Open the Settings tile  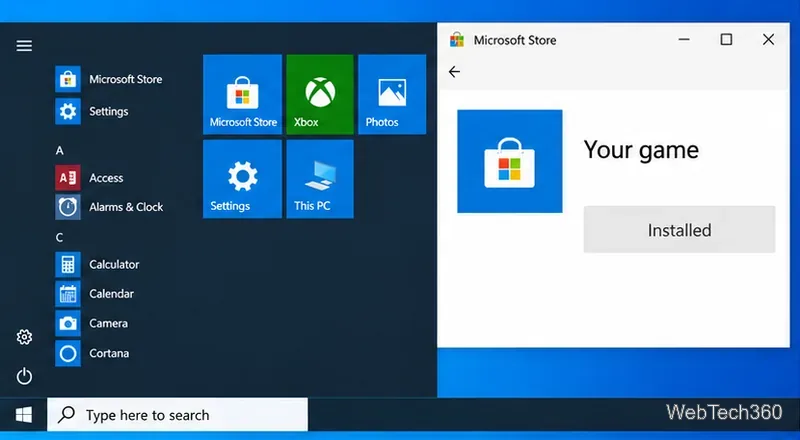[x=242, y=179]
